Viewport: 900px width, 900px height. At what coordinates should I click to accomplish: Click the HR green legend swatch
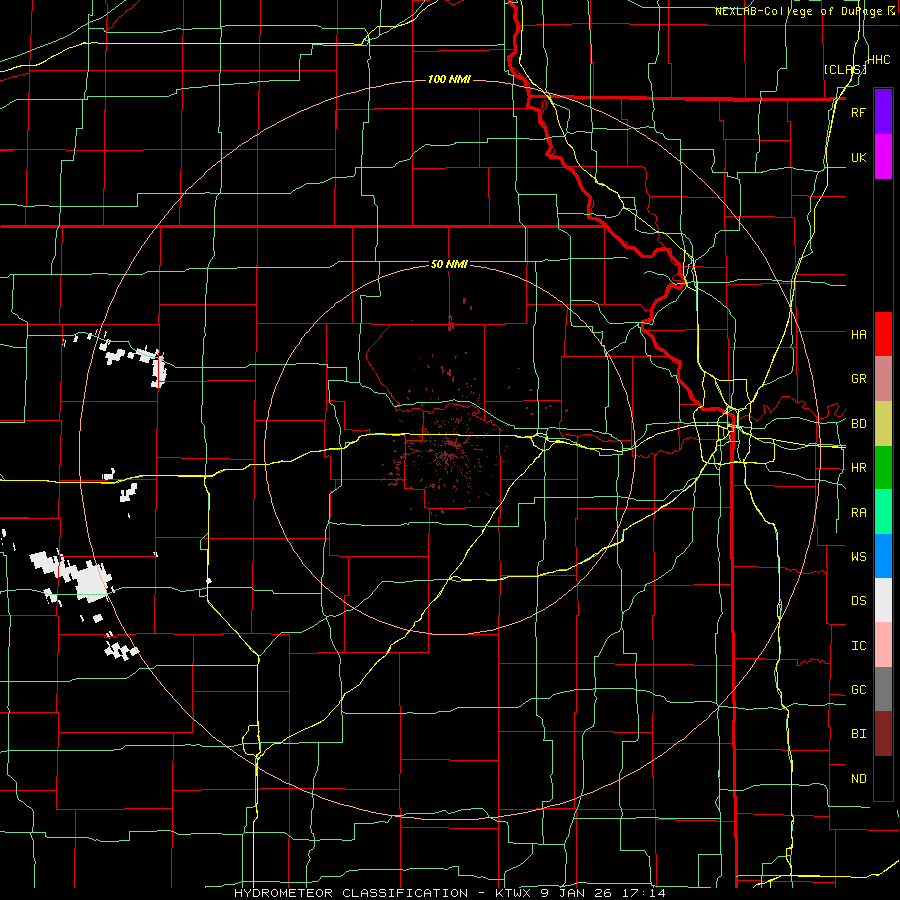[883, 468]
